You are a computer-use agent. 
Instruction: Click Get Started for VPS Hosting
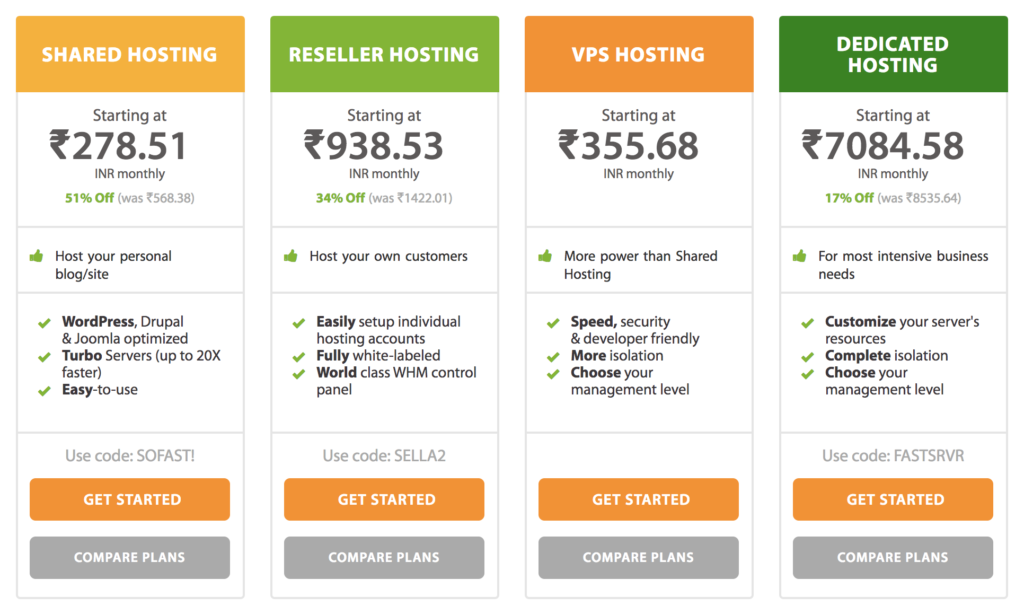point(639,499)
